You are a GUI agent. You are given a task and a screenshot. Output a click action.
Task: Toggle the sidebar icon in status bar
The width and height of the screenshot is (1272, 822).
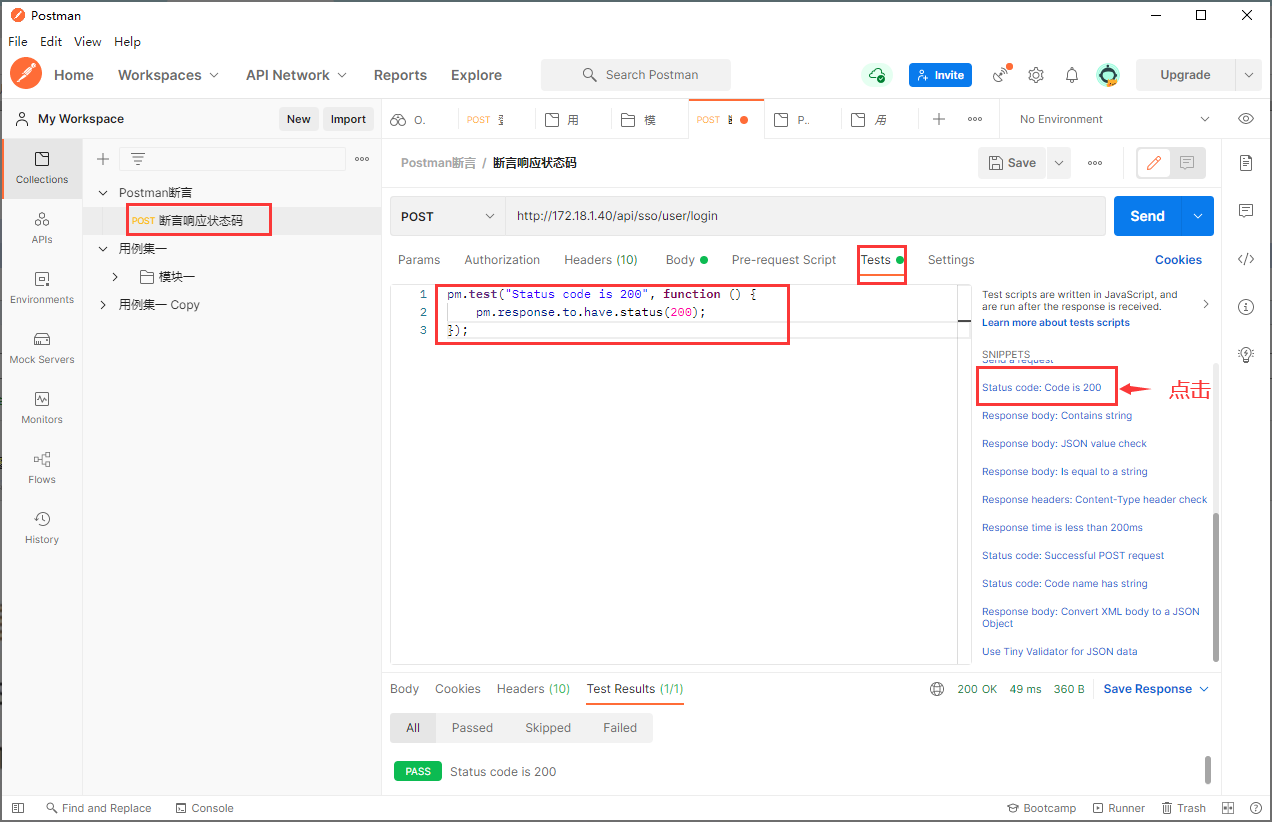[18, 808]
